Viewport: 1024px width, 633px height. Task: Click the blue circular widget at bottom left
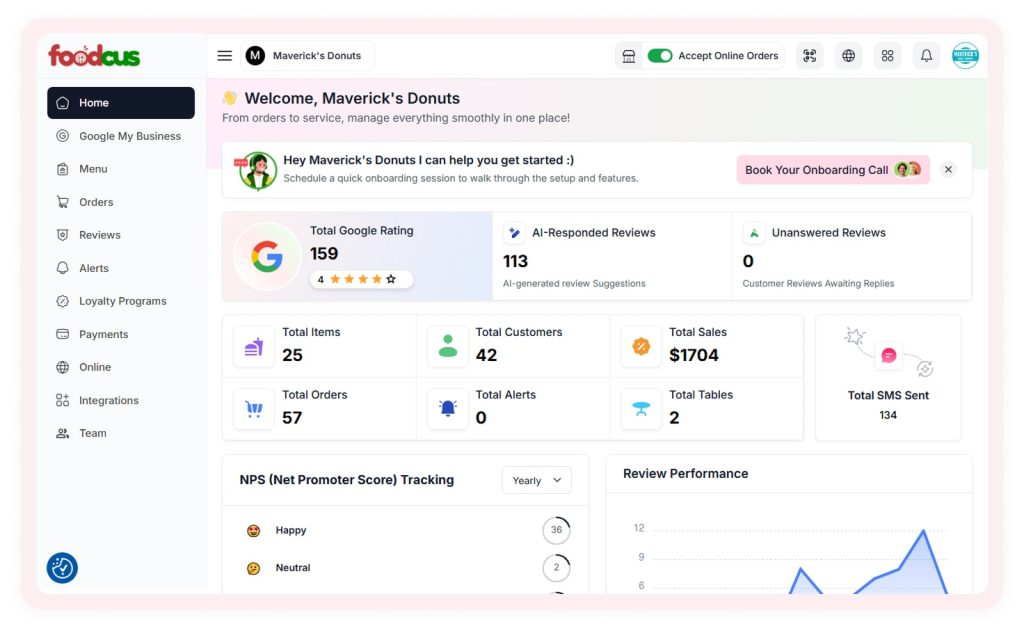pos(62,568)
